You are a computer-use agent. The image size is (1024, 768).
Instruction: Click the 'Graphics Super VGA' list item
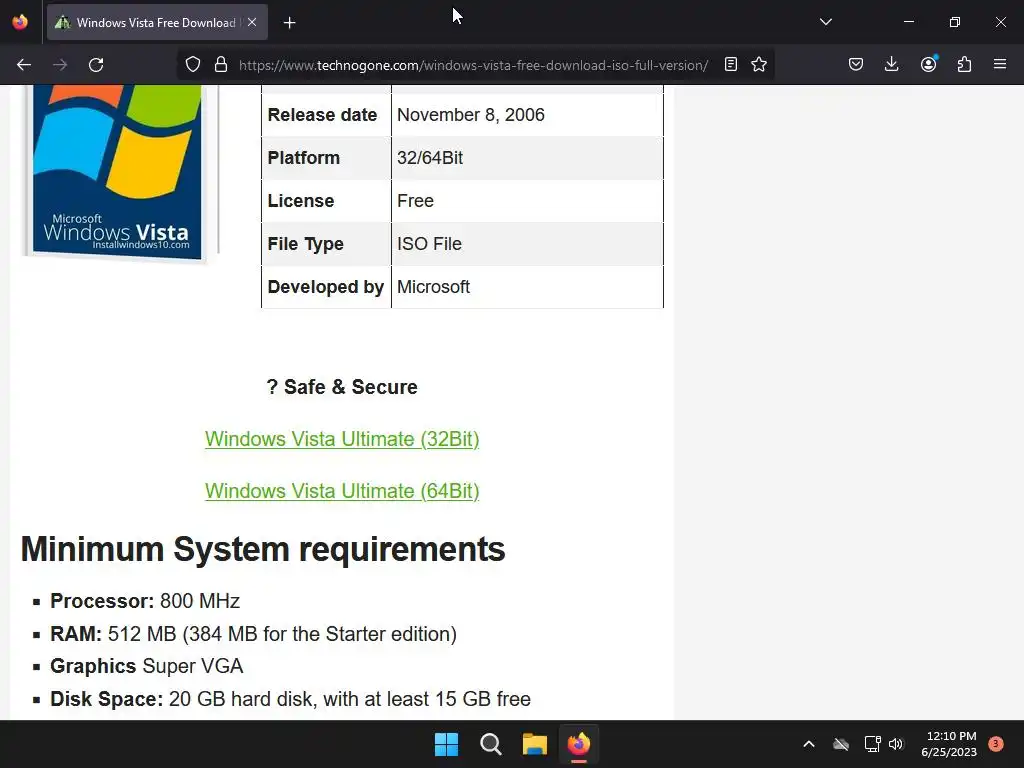tap(147, 666)
